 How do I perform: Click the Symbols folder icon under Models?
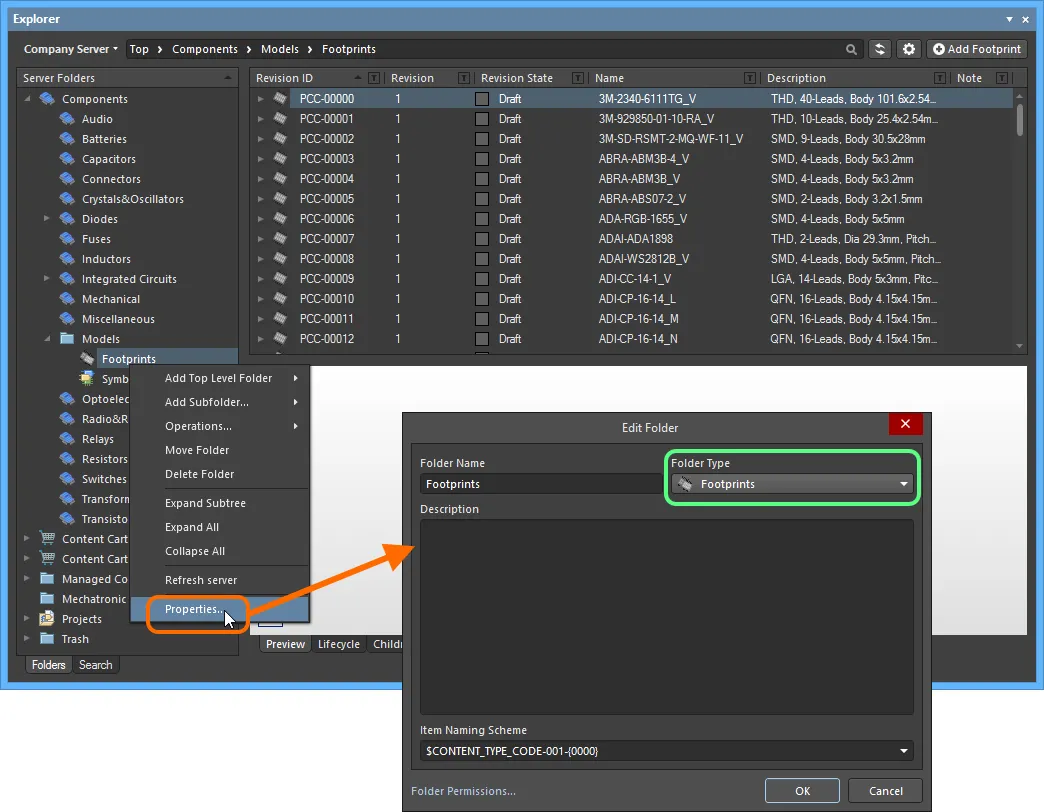(x=87, y=379)
